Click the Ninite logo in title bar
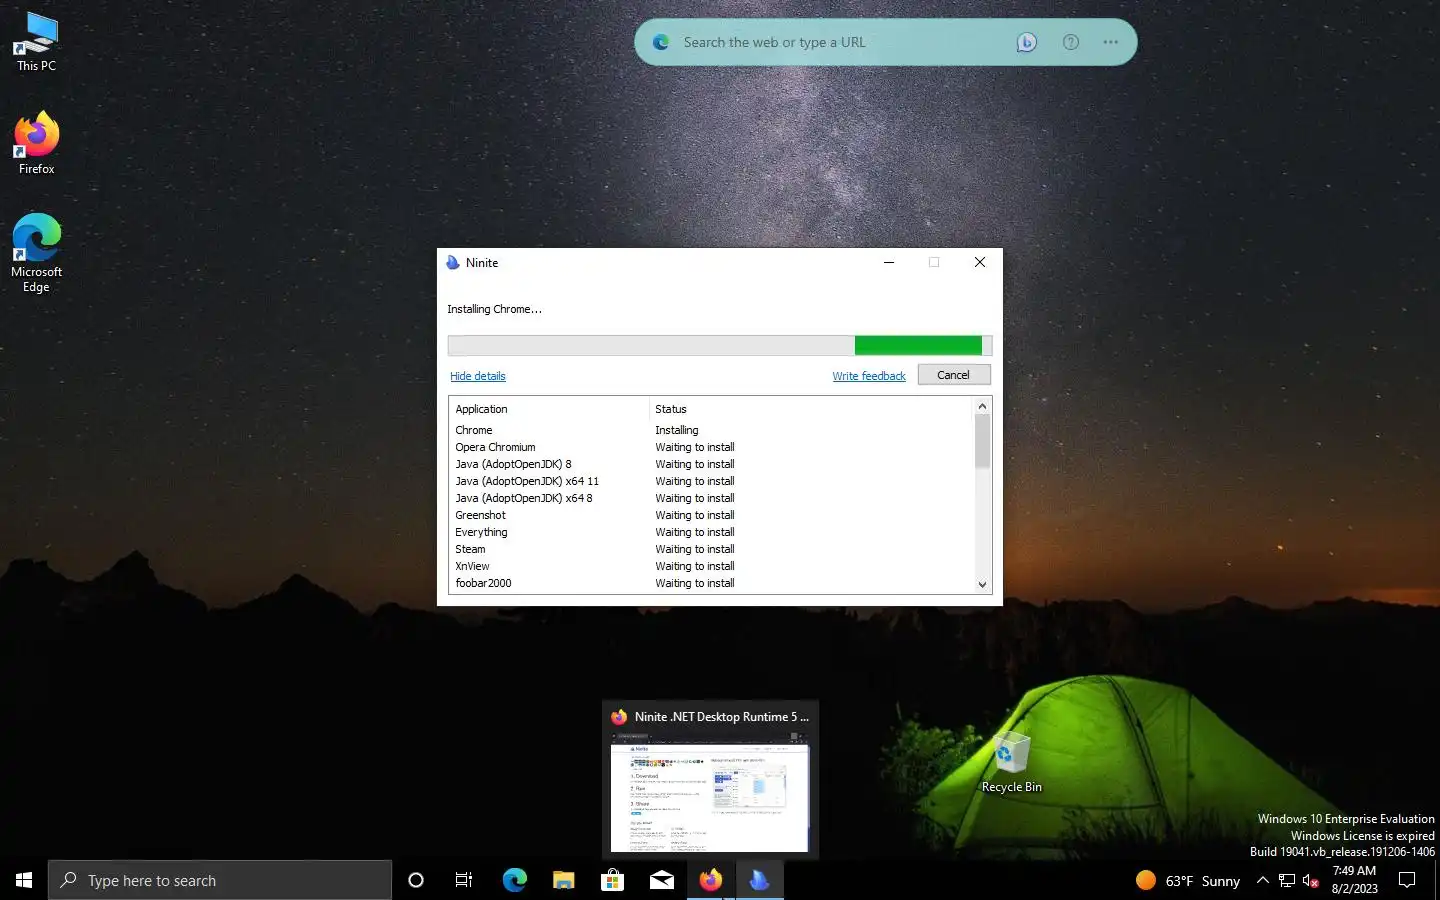 point(453,262)
